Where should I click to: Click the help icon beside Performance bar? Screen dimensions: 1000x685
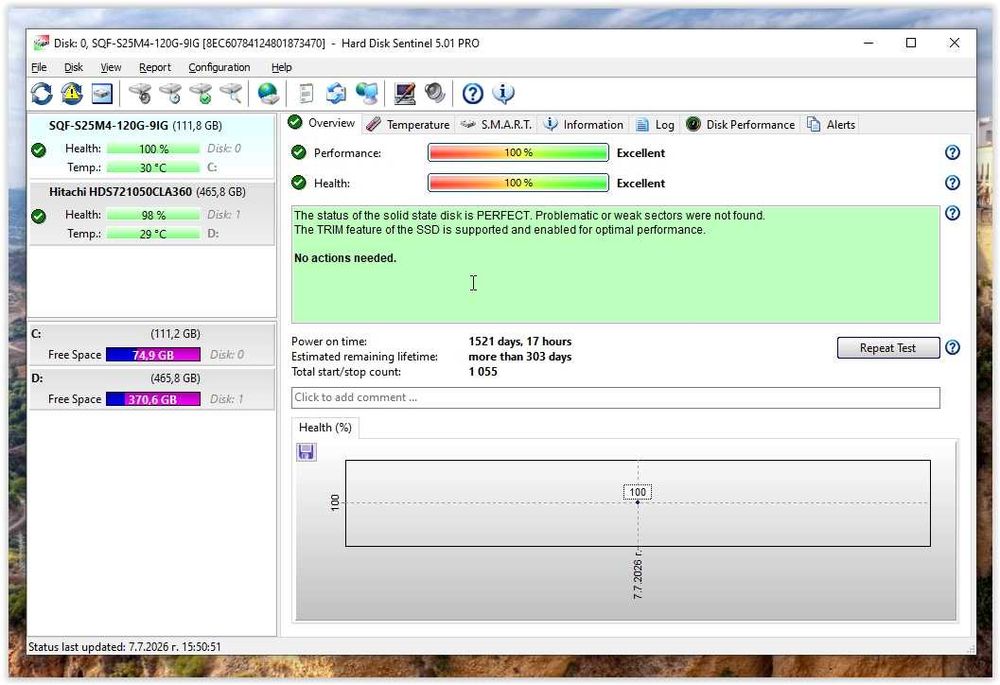[x=952, y=152]
